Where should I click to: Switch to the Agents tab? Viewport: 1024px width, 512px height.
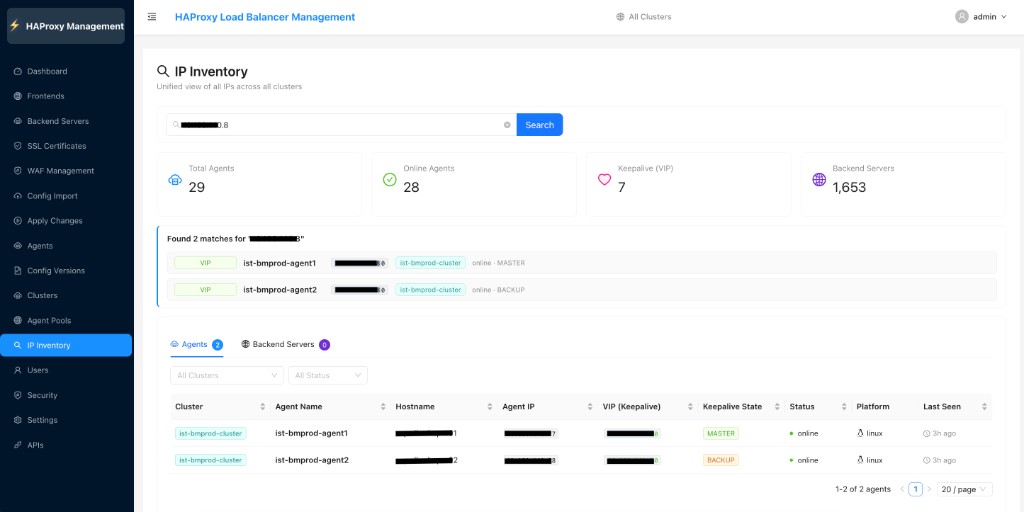pos(197,344)
